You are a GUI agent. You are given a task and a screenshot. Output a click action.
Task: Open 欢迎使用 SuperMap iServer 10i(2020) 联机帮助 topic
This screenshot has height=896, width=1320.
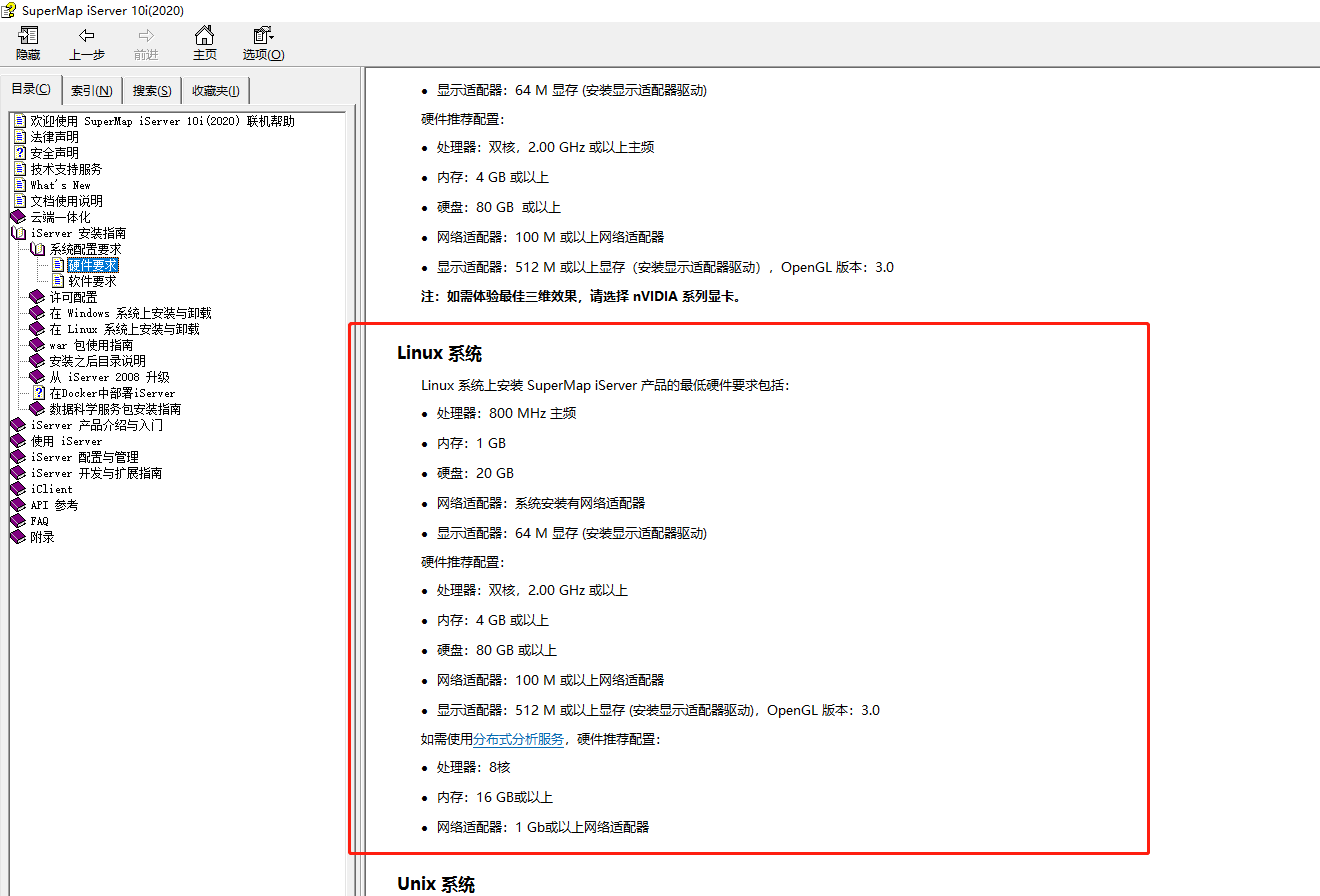point(162,121)
